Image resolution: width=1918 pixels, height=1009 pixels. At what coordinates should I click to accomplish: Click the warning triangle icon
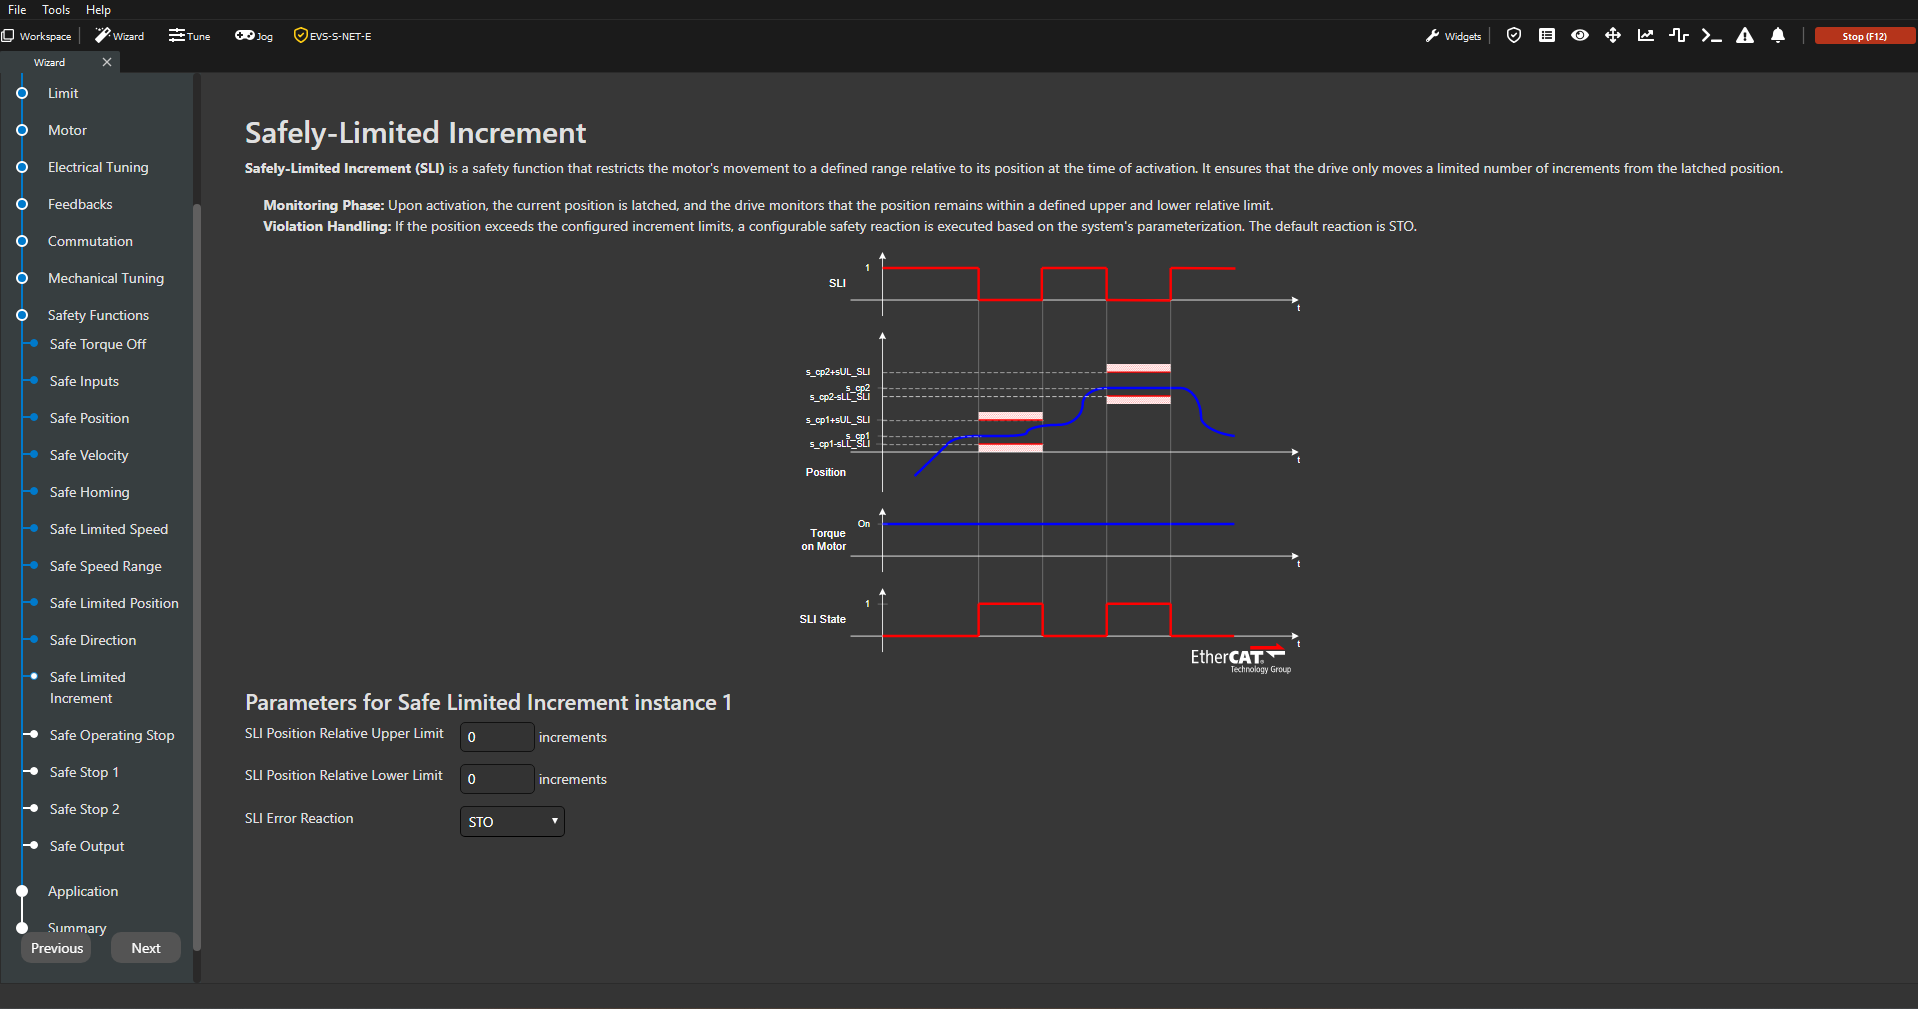click(x=1745, y=36)
